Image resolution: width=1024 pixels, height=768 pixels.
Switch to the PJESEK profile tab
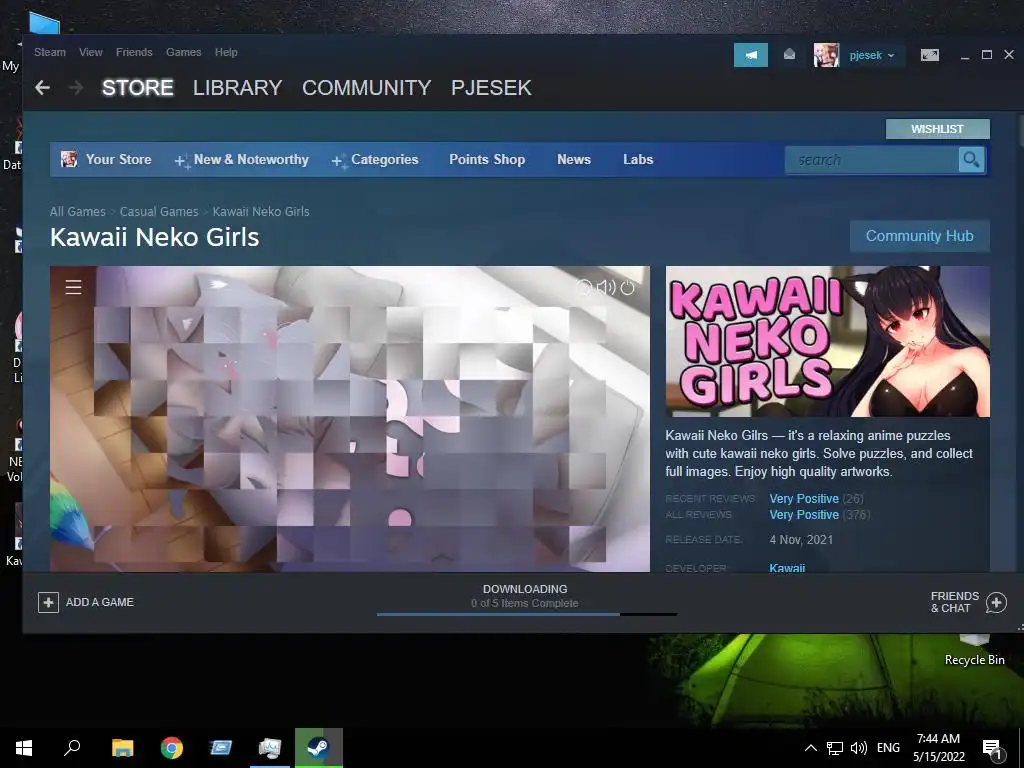(x=491, y=88)
